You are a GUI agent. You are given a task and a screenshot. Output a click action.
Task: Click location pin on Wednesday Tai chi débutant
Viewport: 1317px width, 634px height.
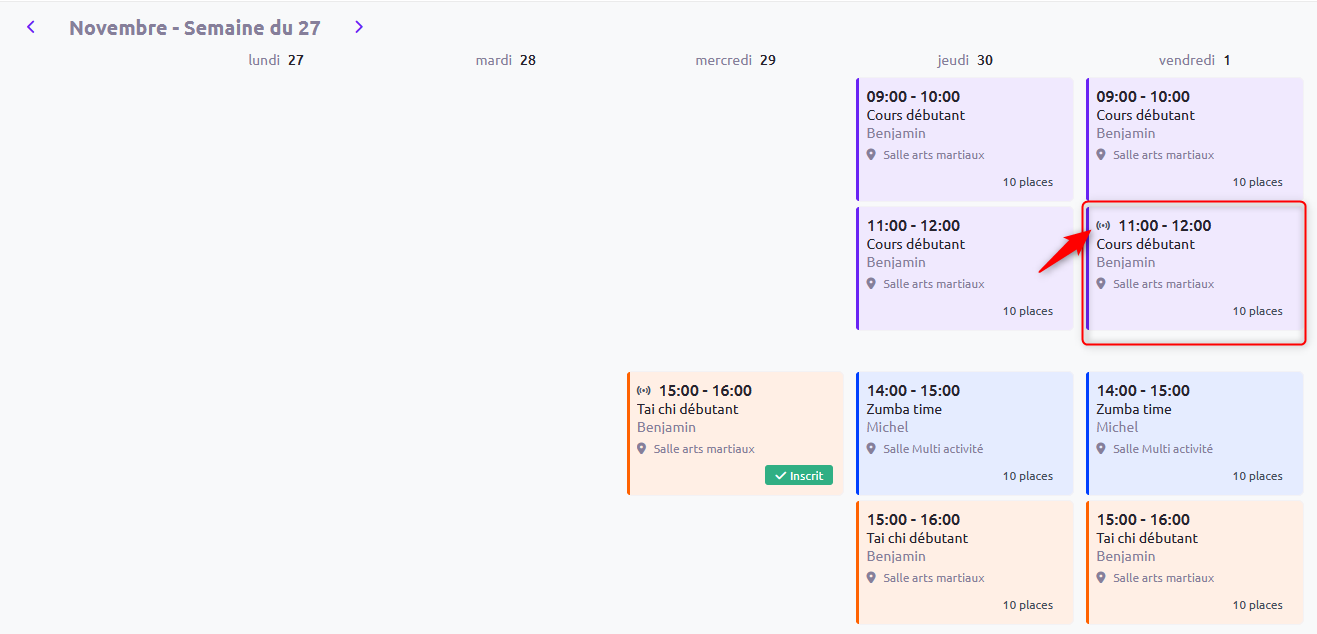coord(642,449)
